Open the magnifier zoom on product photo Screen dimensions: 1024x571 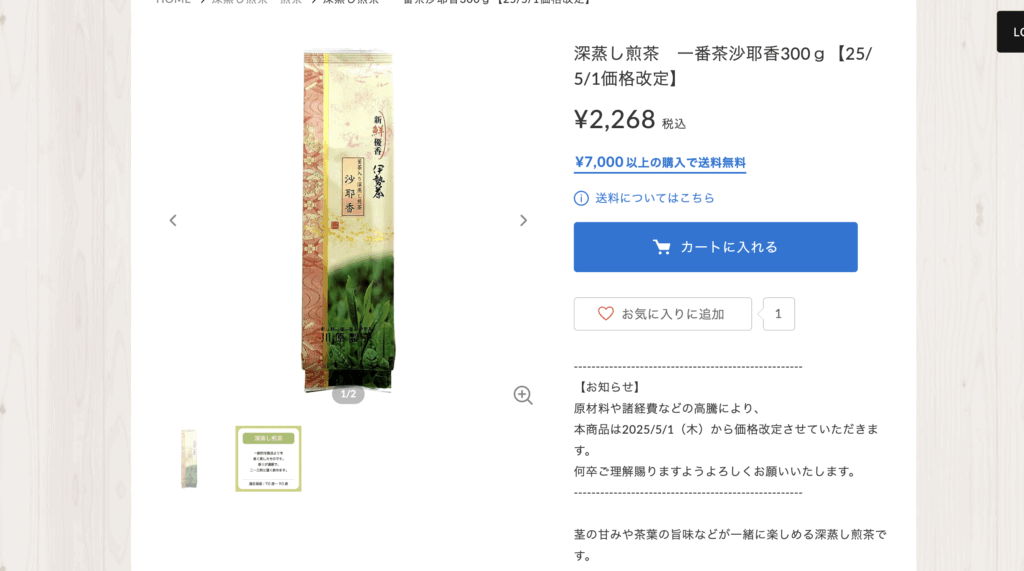click(523, 395)
